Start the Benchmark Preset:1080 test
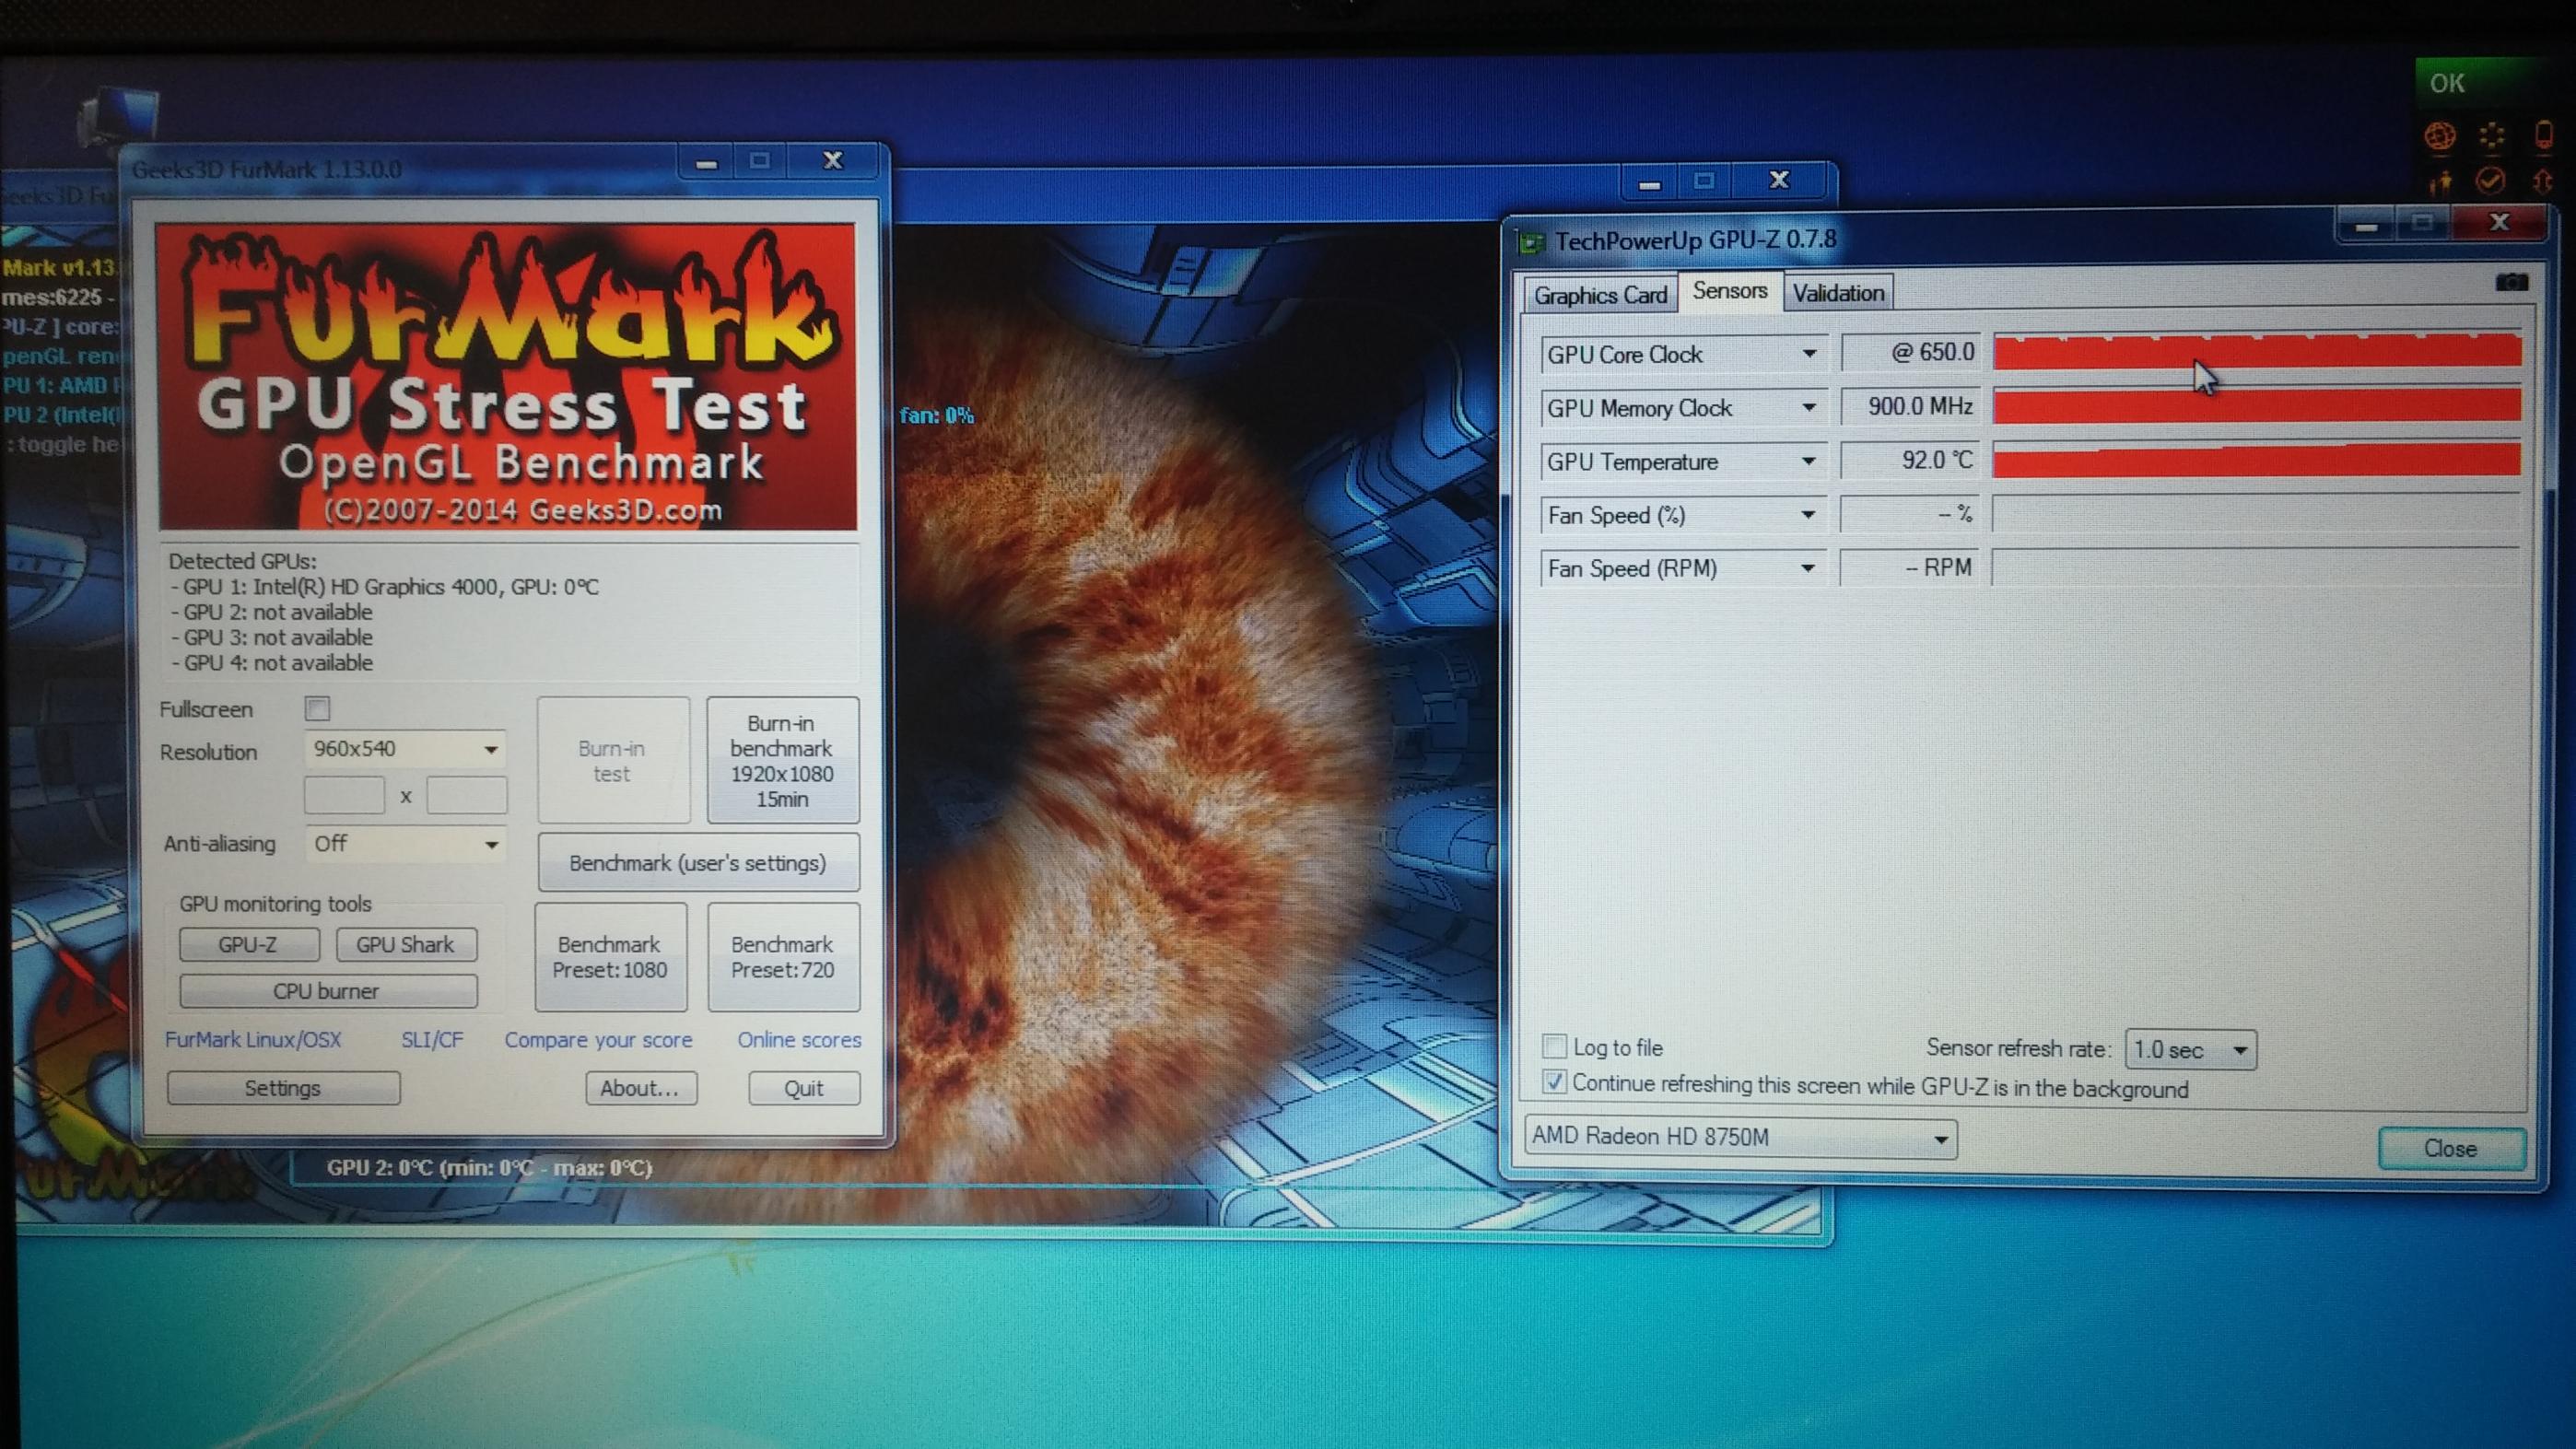Viewport: 2576px width, 1449px height. (610, 957)
